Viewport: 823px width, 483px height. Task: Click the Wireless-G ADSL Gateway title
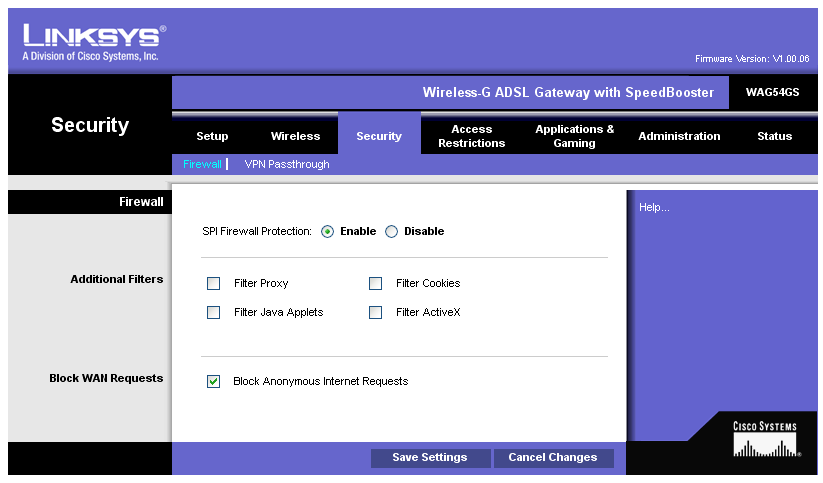[568, 92]
